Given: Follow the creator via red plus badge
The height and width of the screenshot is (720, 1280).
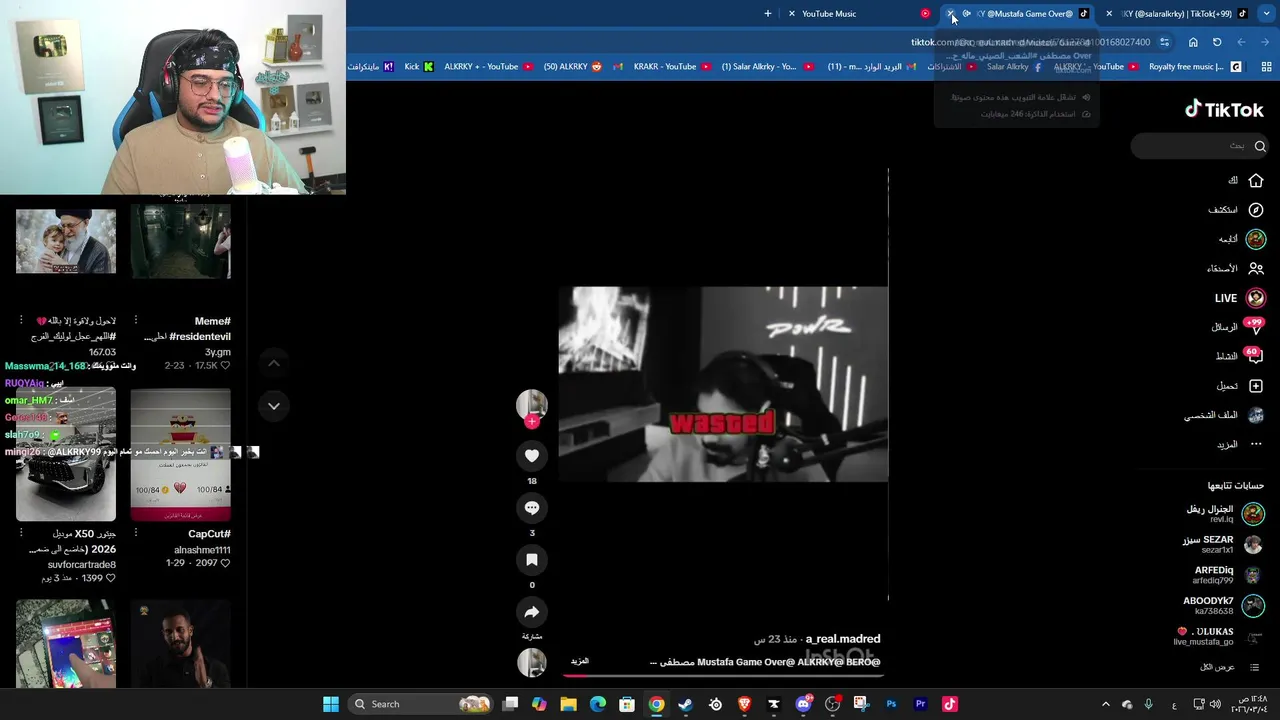Looking at the screenshot, I should 532,422.
